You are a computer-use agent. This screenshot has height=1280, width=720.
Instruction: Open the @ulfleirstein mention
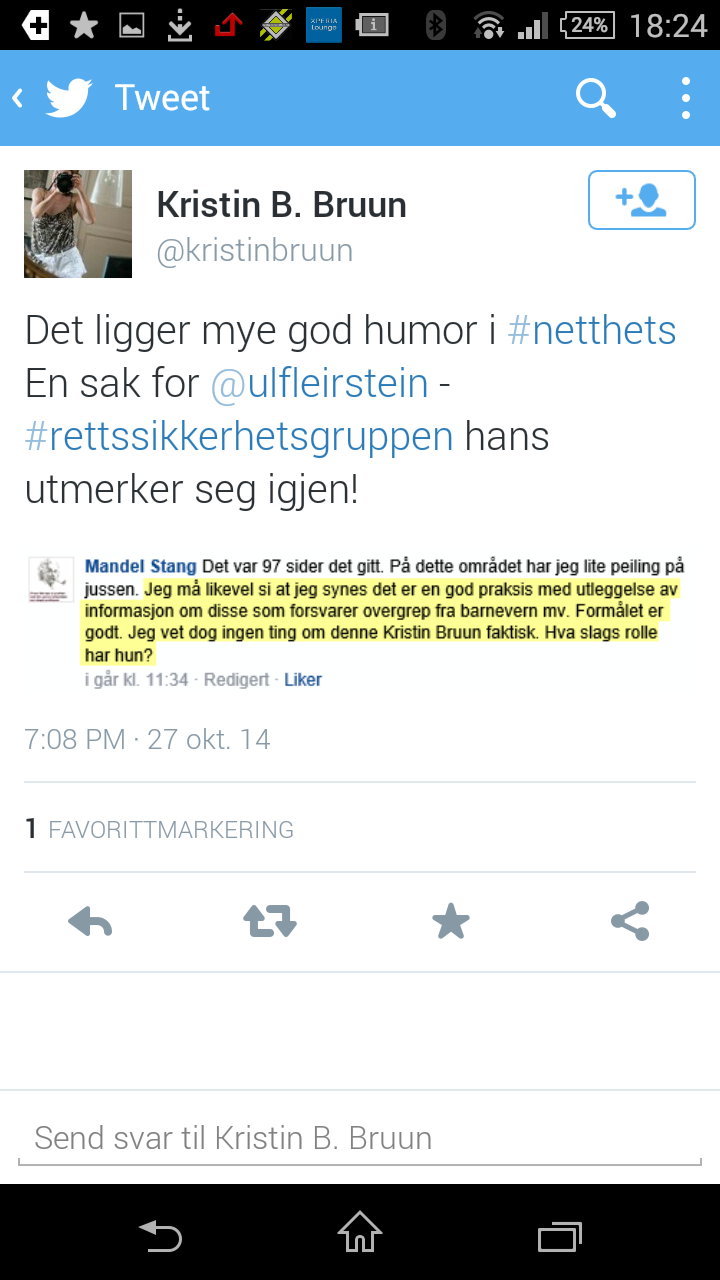coord(319,383)
